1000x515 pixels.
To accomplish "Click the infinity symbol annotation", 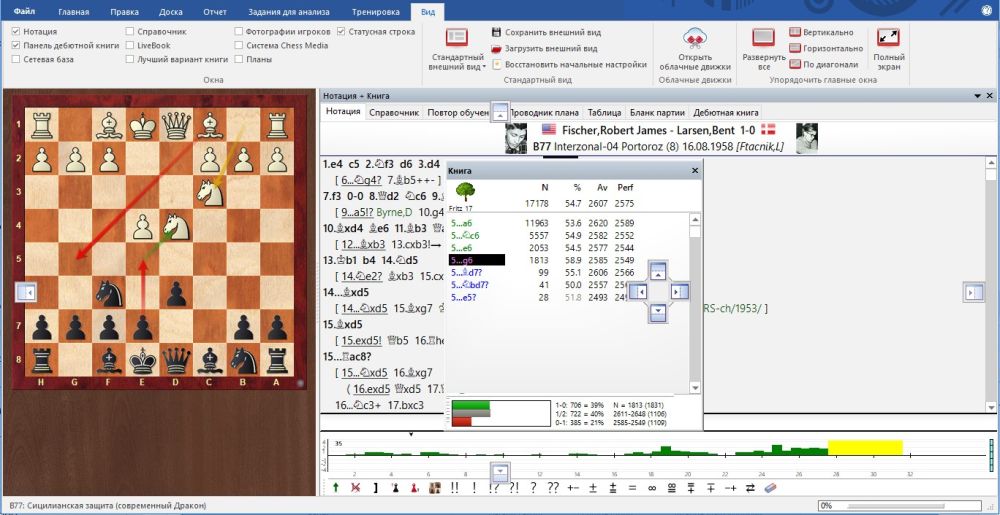I will point(651,488).
